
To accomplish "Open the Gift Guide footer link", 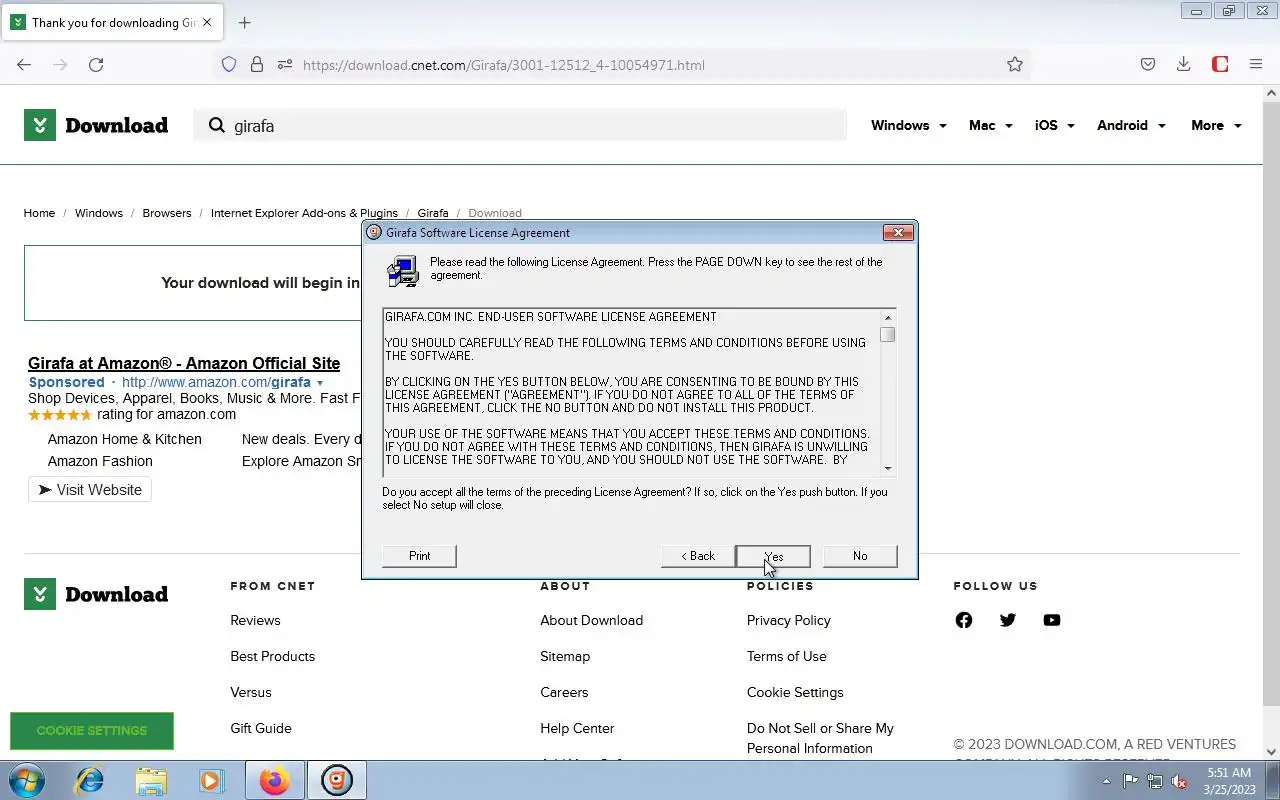I will [261, 728].
